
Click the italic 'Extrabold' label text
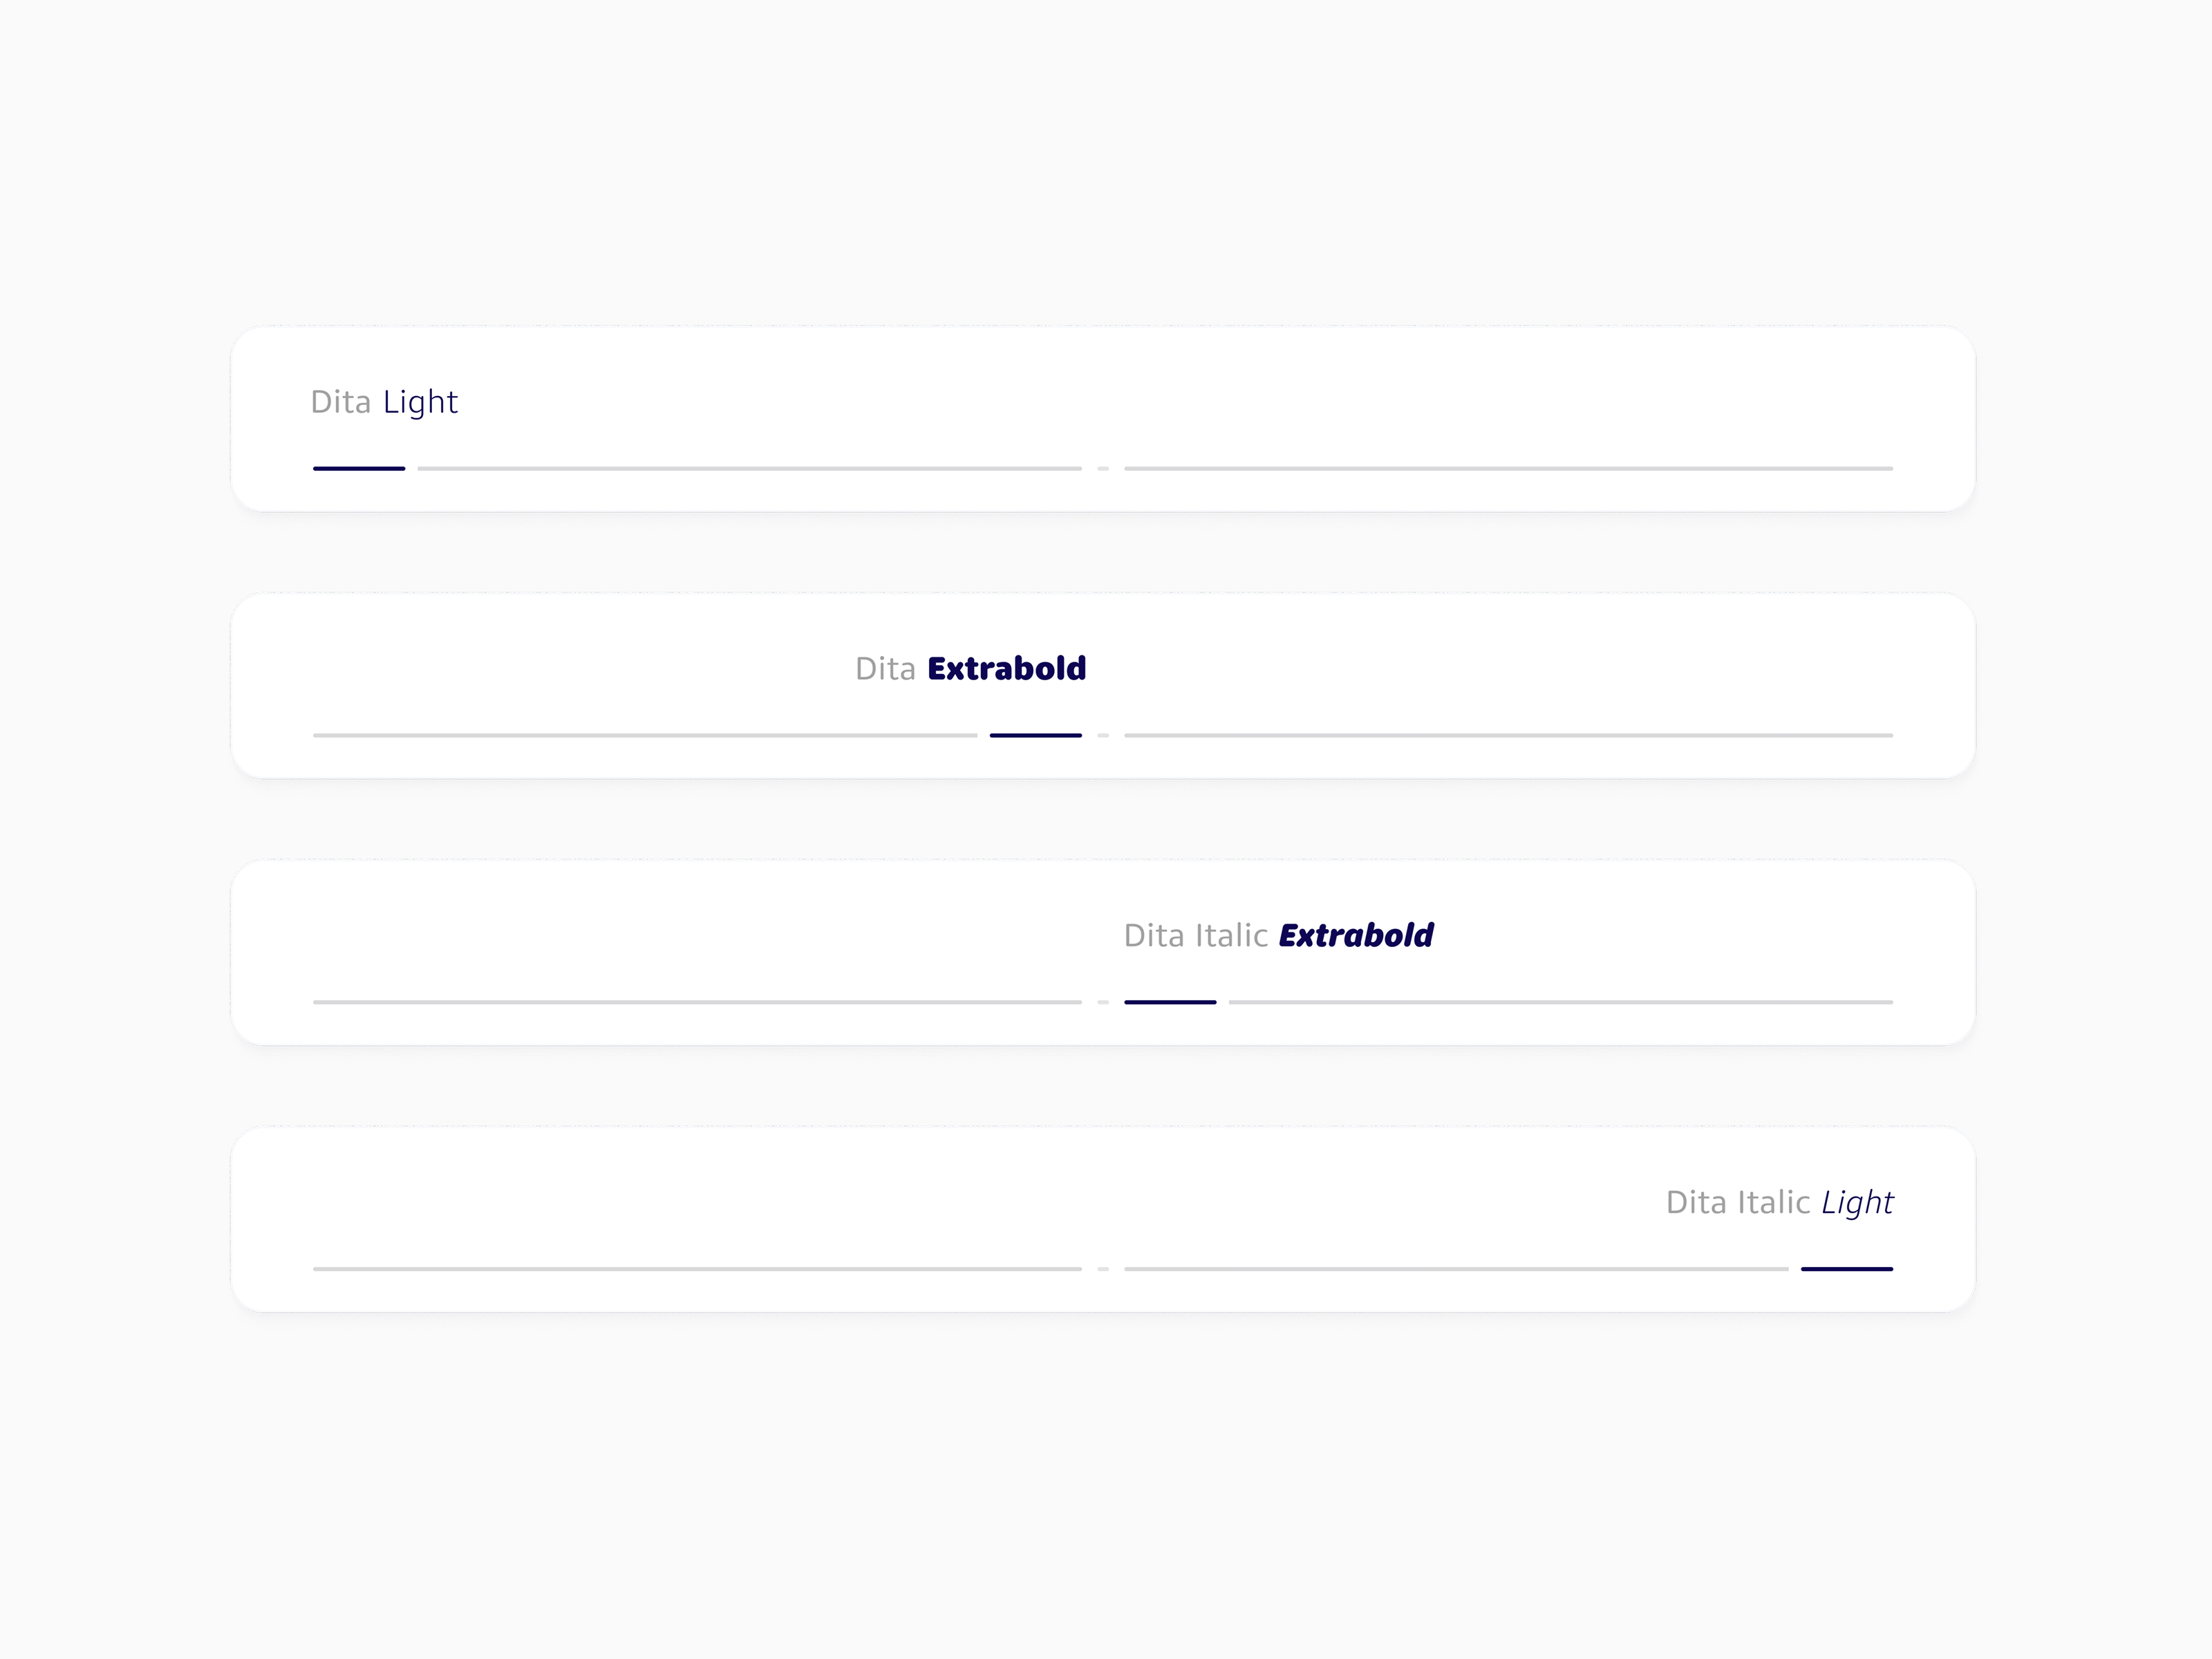click(1356, 935)
